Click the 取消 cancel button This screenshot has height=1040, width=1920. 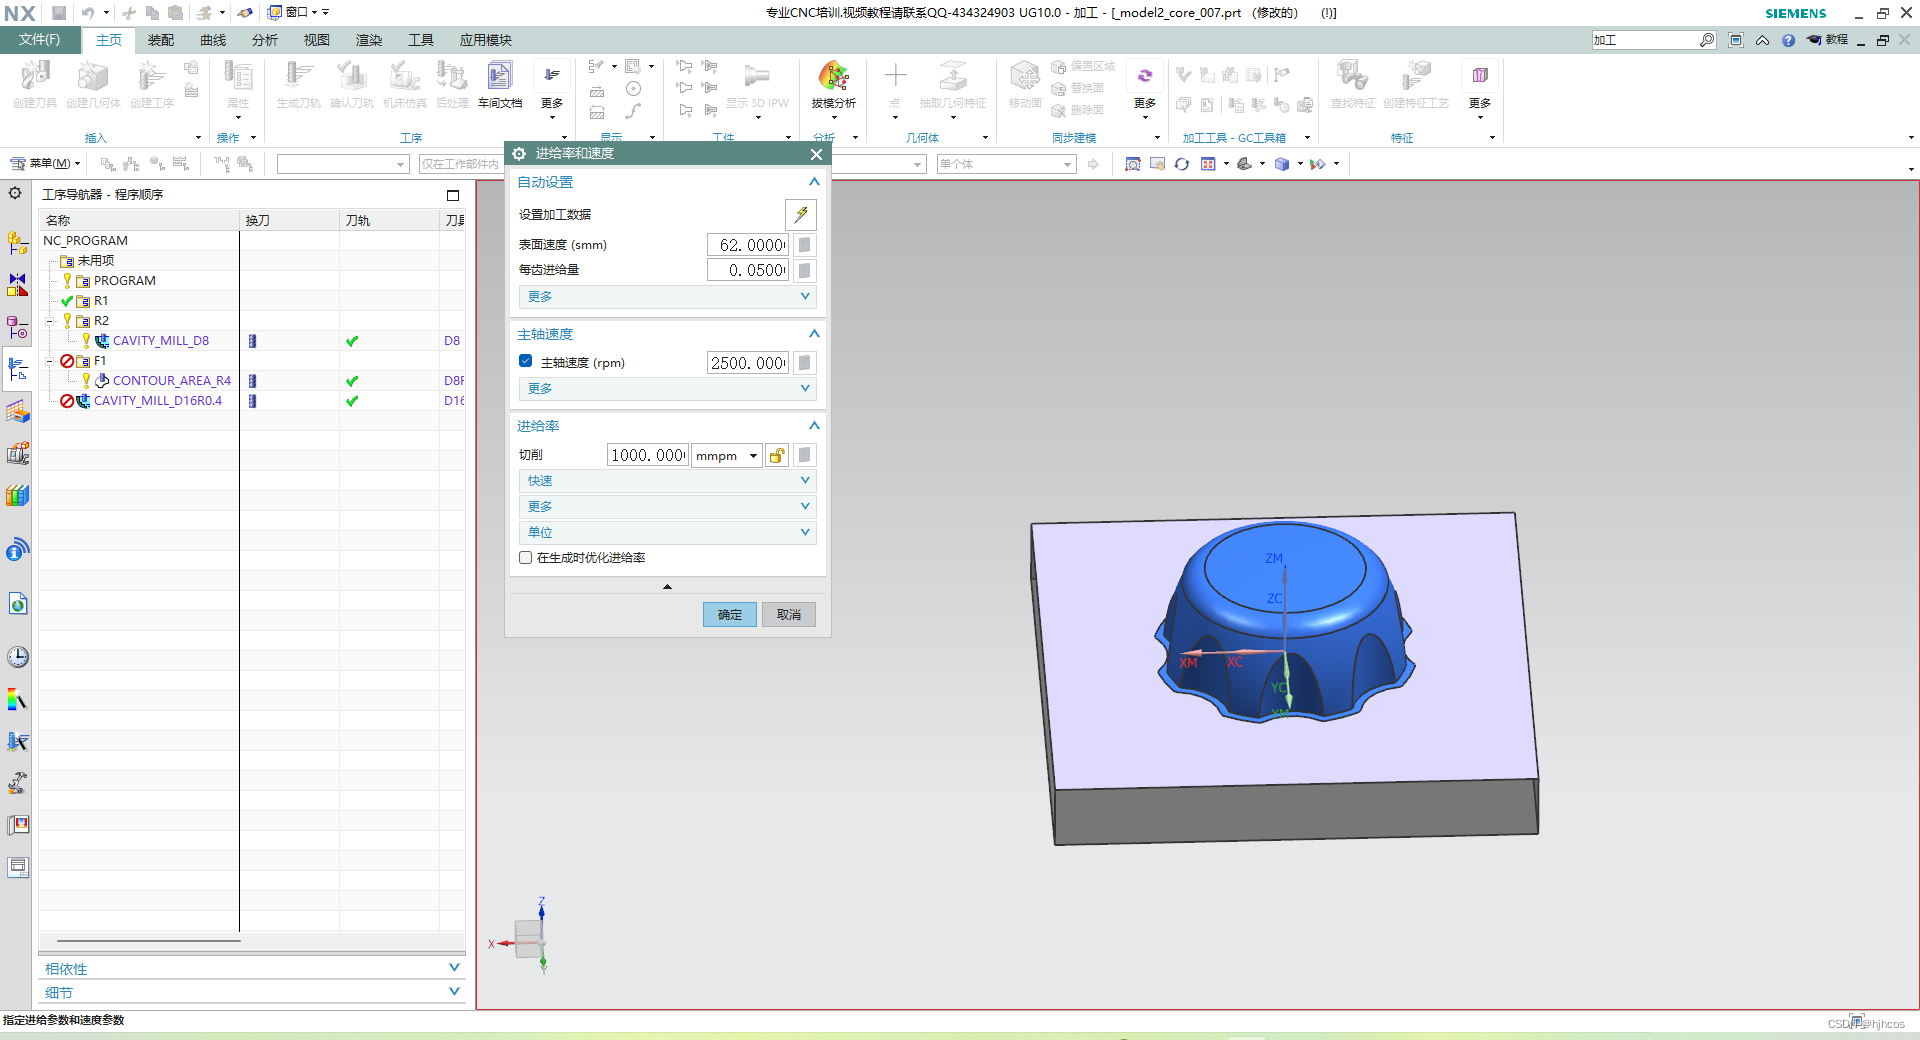(x=789, y=614)
